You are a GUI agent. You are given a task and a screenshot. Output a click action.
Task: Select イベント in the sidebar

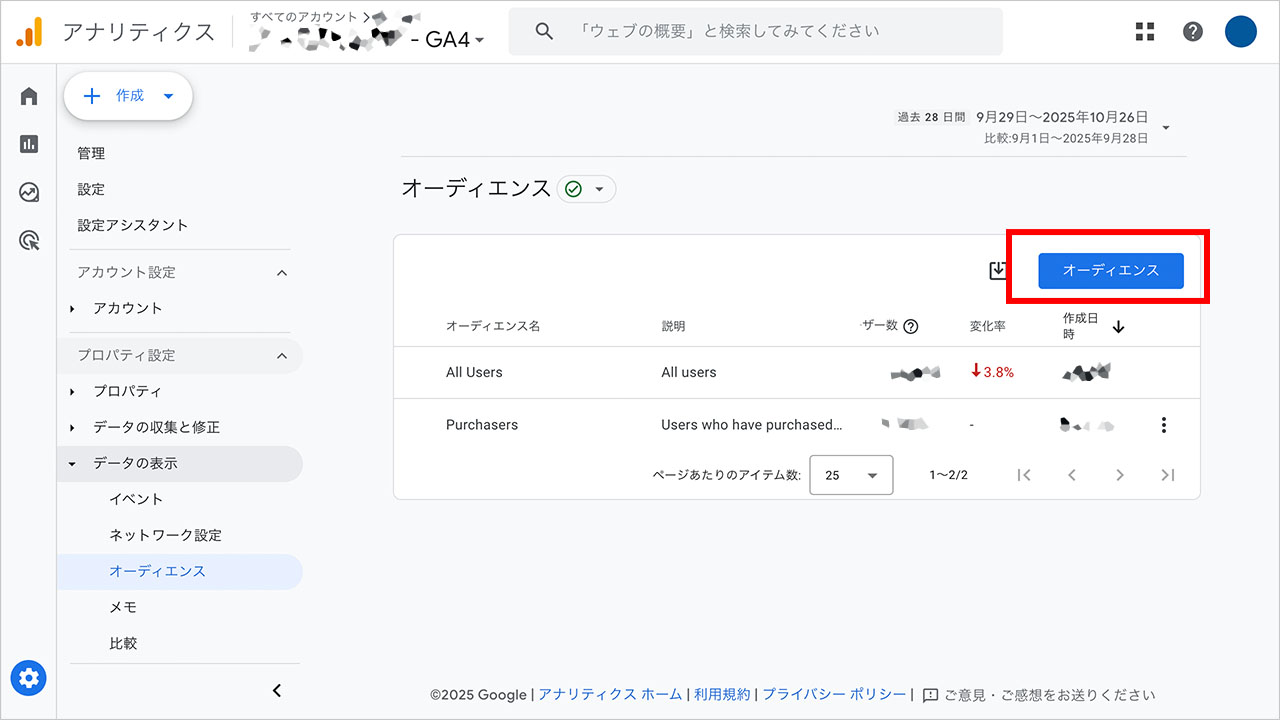pos(136,499)
